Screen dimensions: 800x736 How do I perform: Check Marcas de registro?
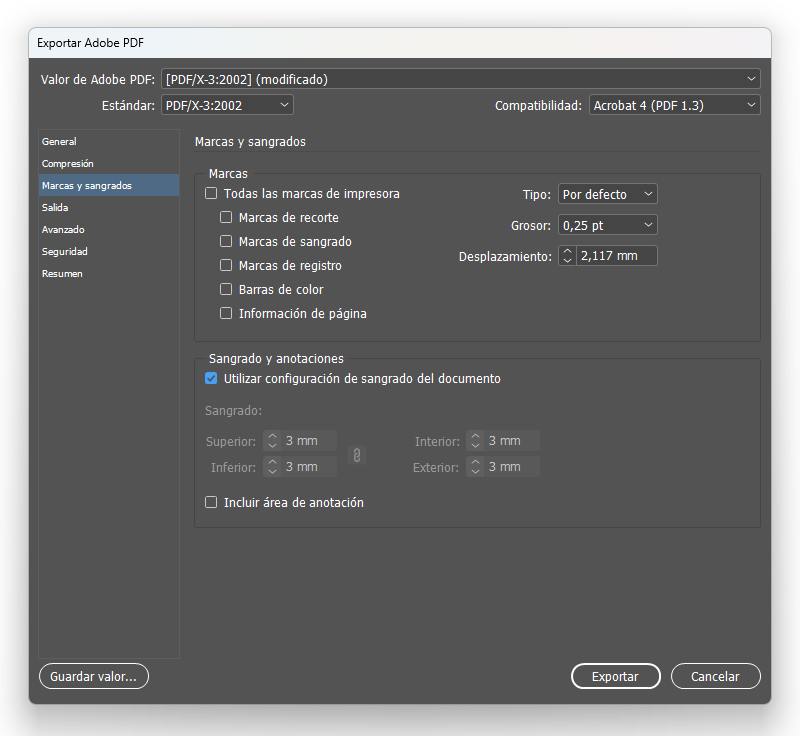(226, 265)
